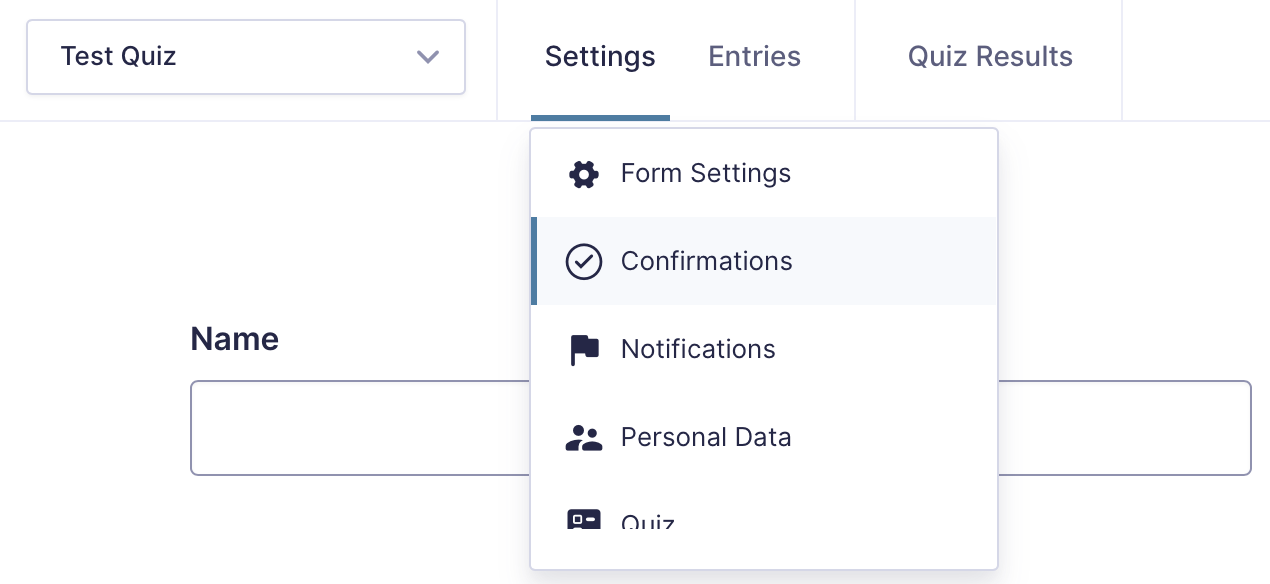Click empty space below Quiz in menu
This screenshot has width=1270, height=584.
[764, 549]
